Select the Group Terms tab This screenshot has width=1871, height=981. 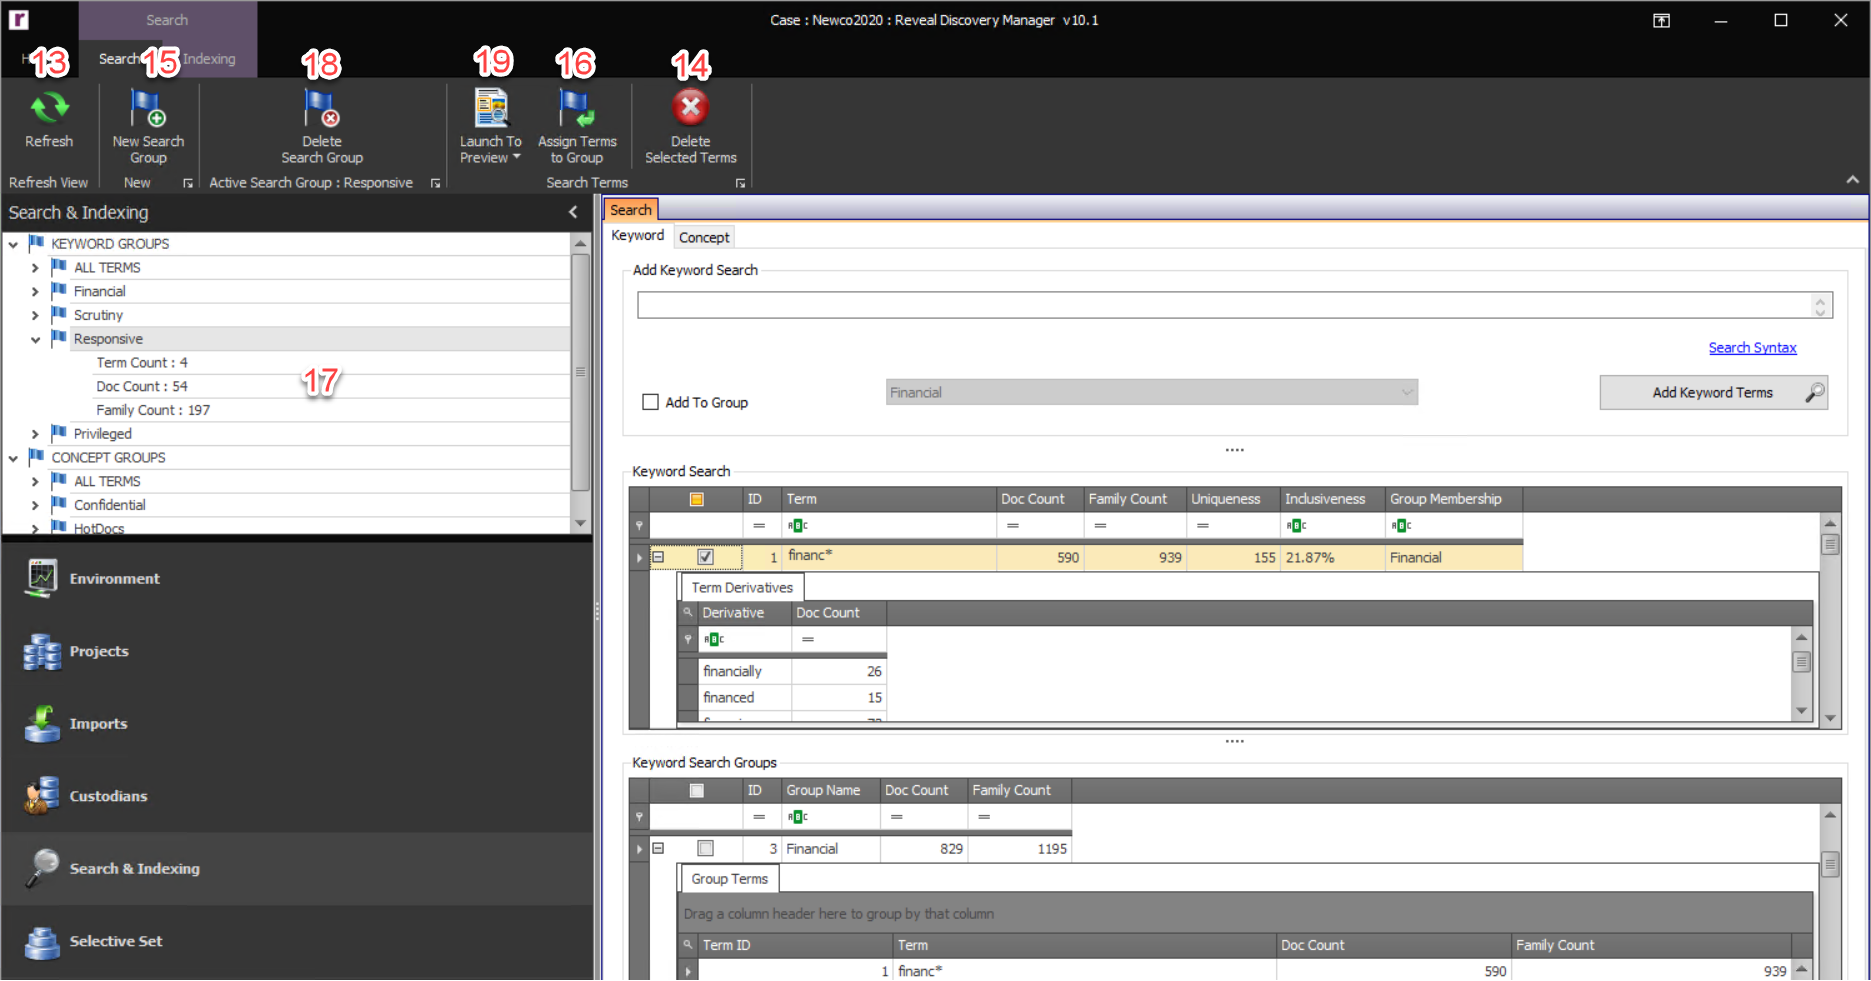(x=730, y=879)
